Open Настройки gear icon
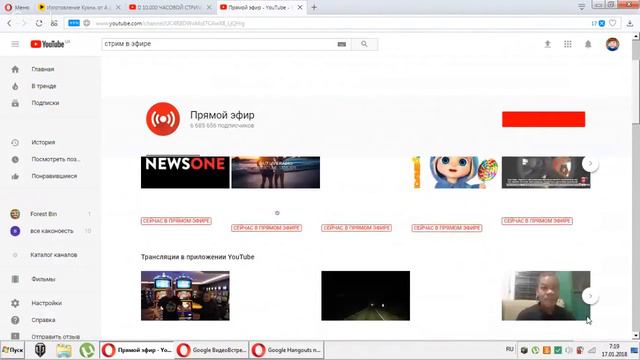Viewport: 640px width, 360px height. point(15,303)
